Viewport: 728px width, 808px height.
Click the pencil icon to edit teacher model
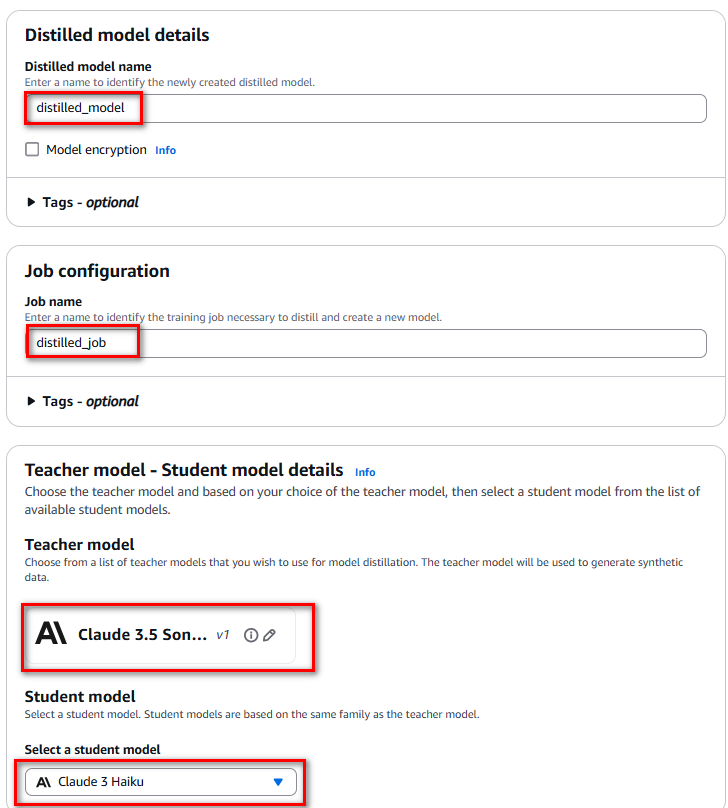point(269,635)
